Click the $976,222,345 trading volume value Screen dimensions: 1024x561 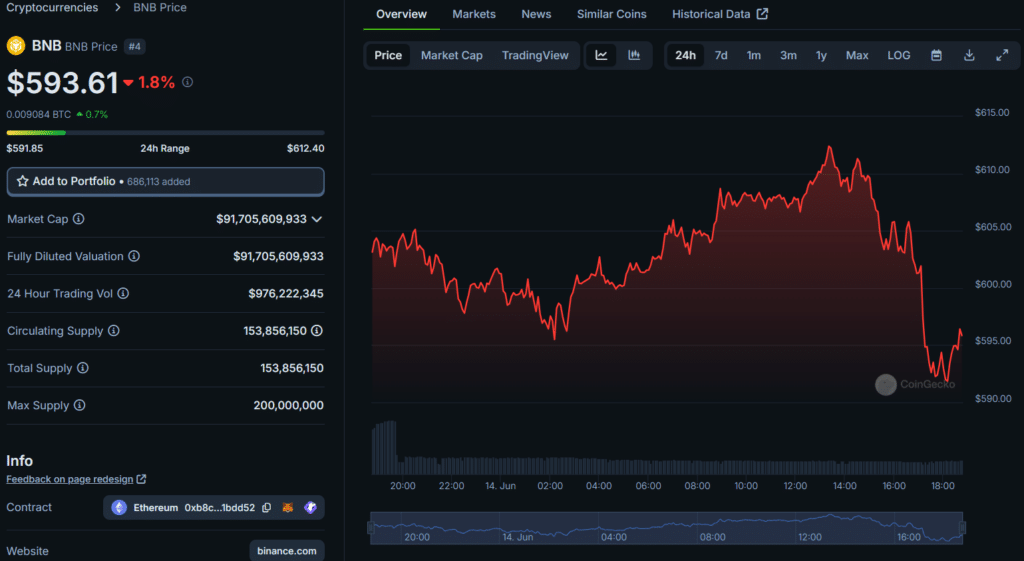click(285, 293)
